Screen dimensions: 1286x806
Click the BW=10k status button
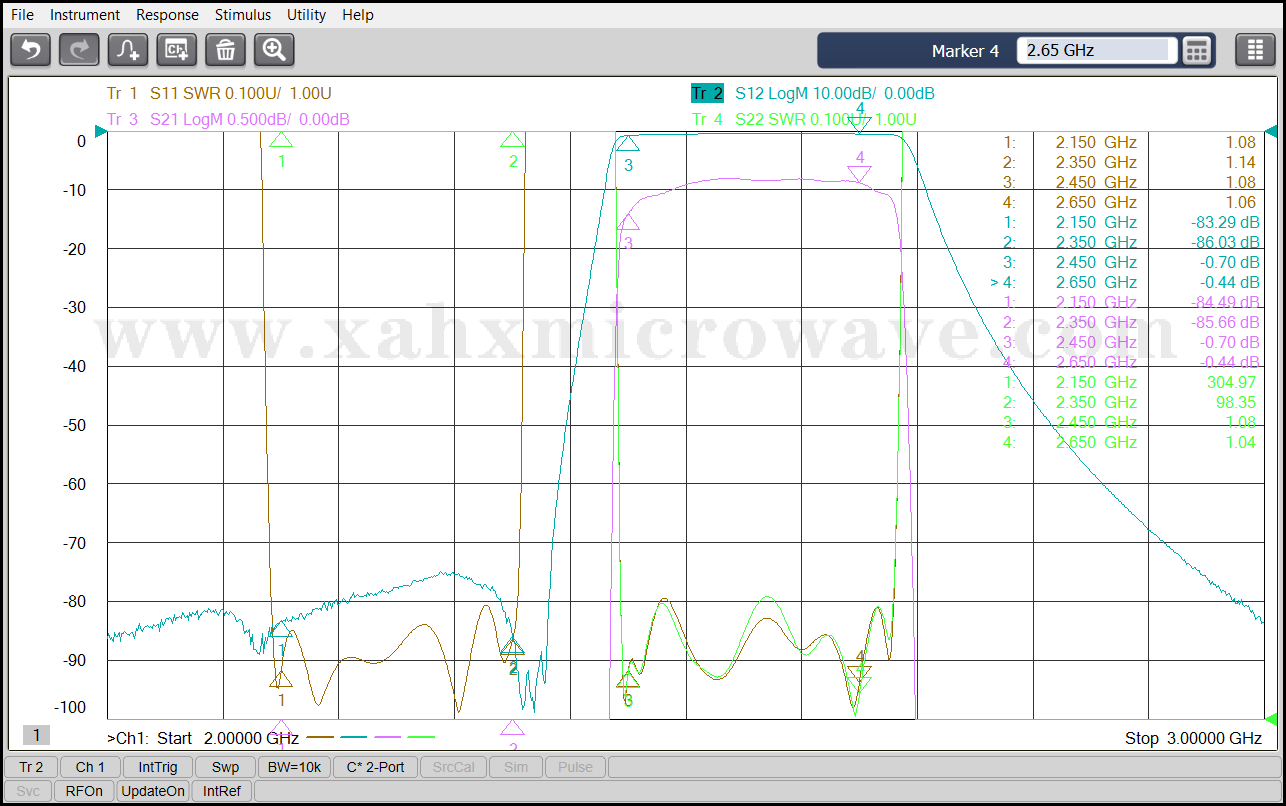tap(295, 767)
